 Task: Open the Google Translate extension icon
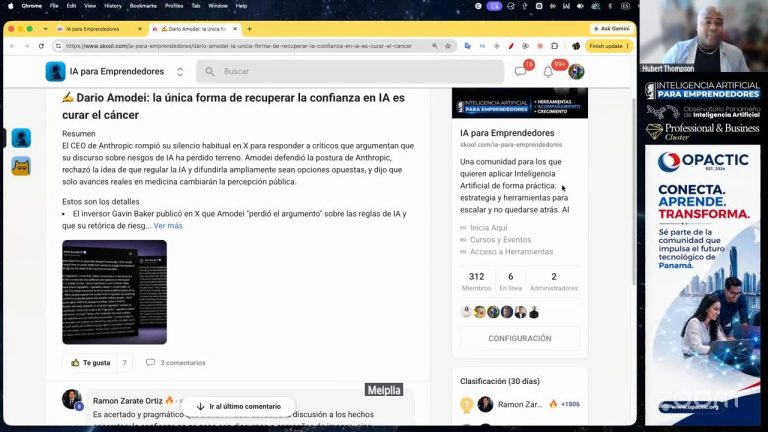[x=468, y=46]
